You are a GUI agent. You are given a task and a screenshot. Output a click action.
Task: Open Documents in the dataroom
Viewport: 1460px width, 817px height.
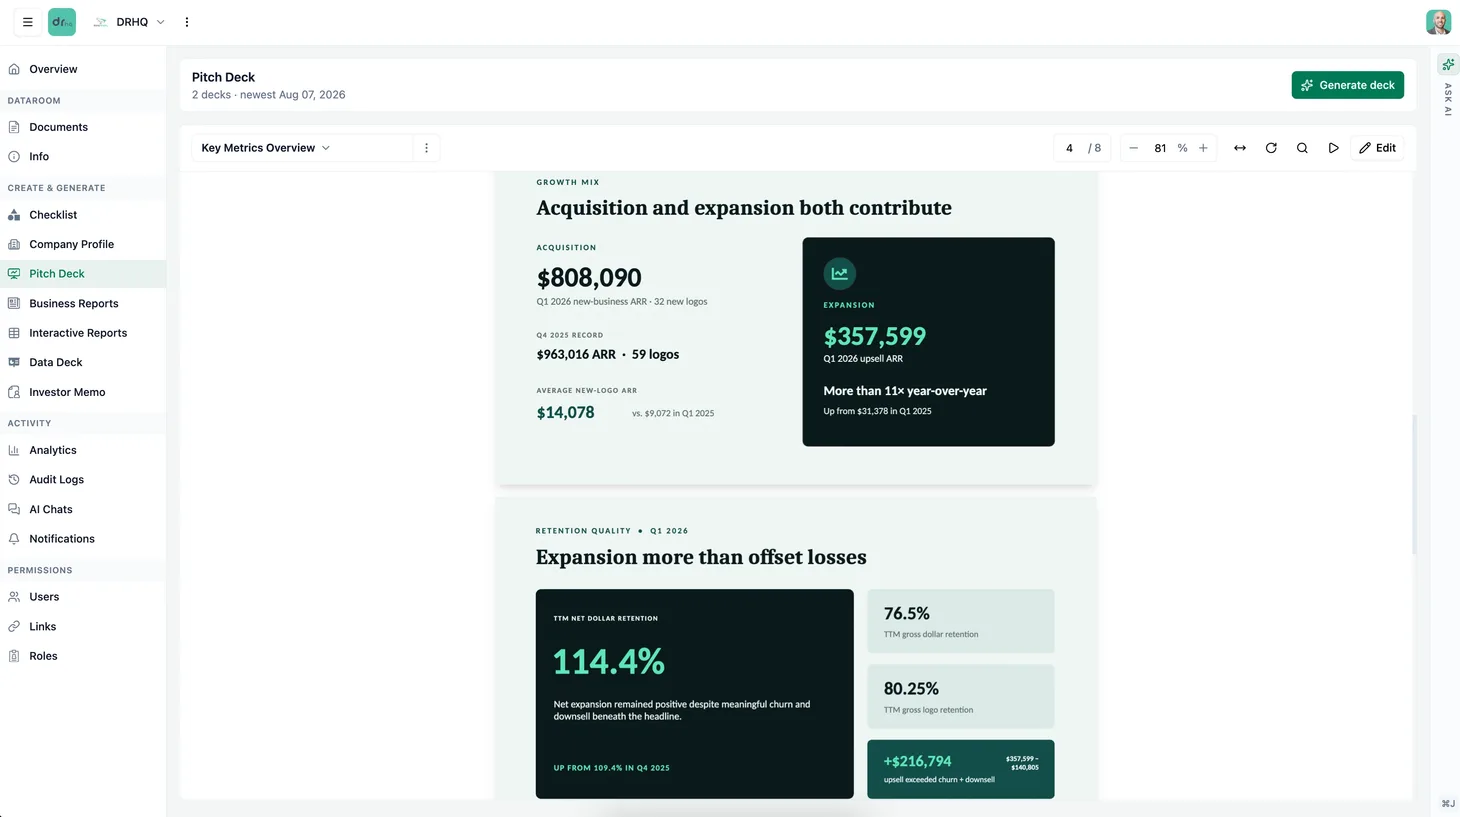tap(58, 127)
